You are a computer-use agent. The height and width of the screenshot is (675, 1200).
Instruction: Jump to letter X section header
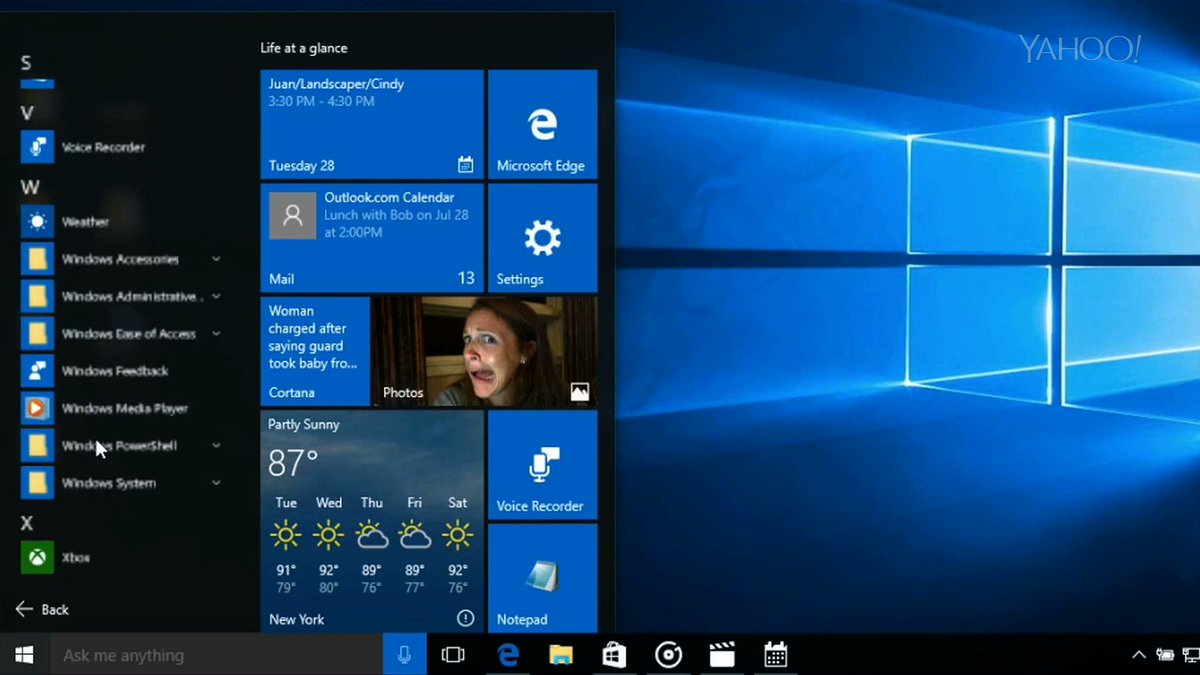pos(27,523)
